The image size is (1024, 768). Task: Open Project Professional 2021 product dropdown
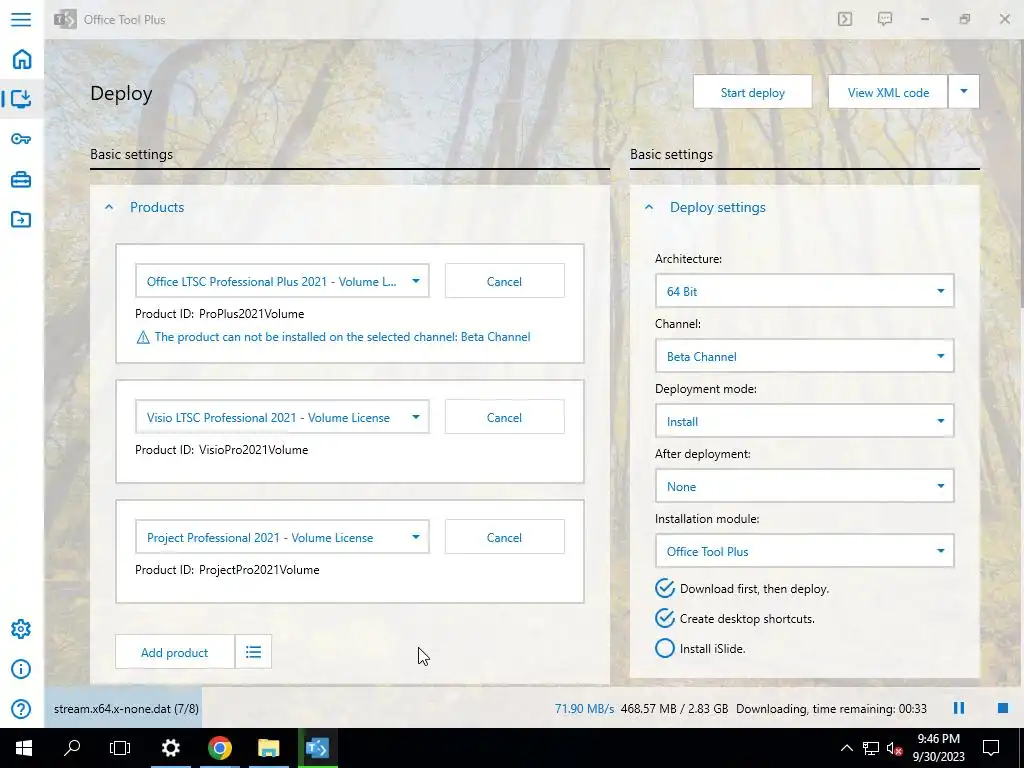(x=282, y=537)
